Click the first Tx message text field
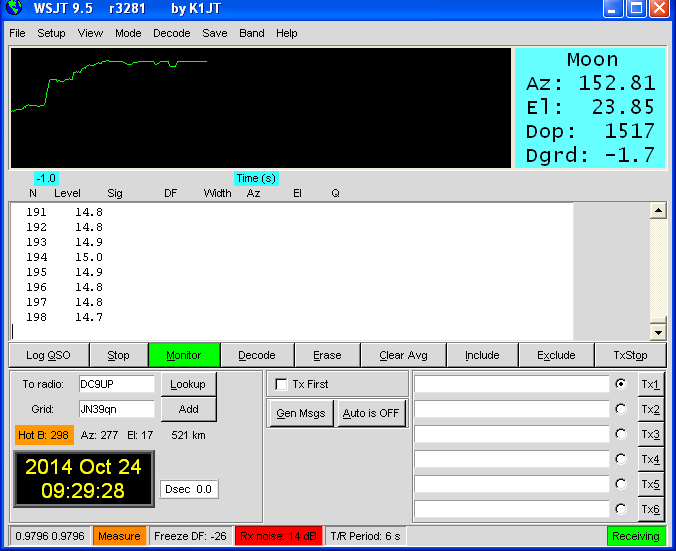 [512, 384]
